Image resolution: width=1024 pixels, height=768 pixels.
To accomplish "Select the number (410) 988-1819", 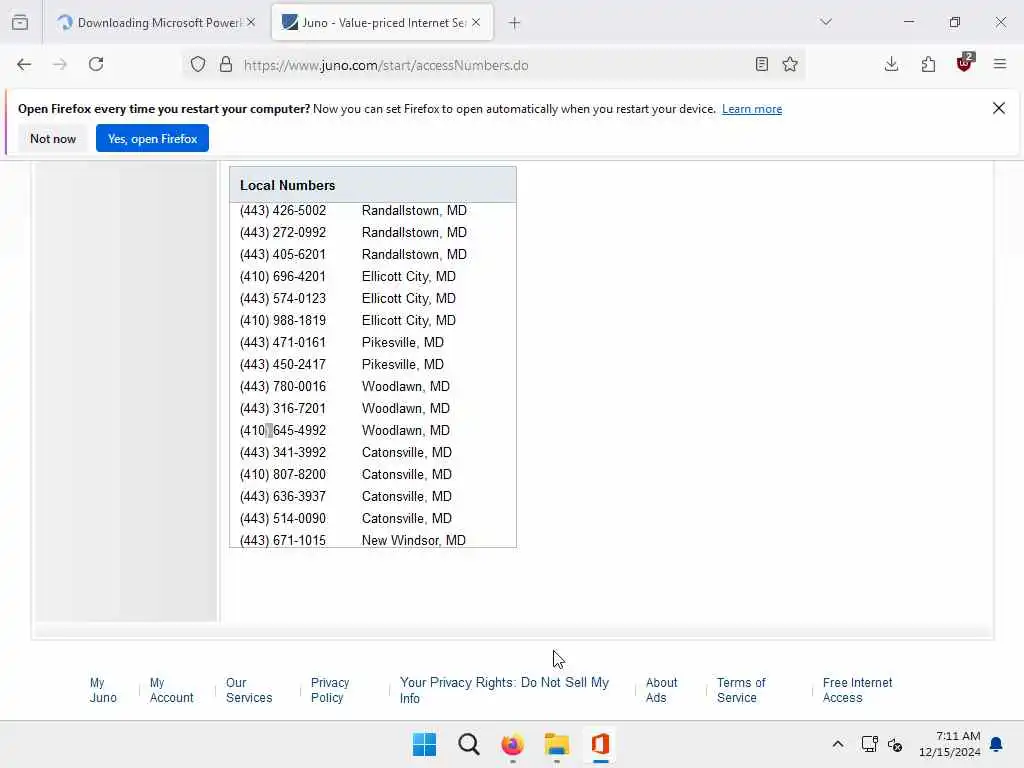I will [283, 321].
